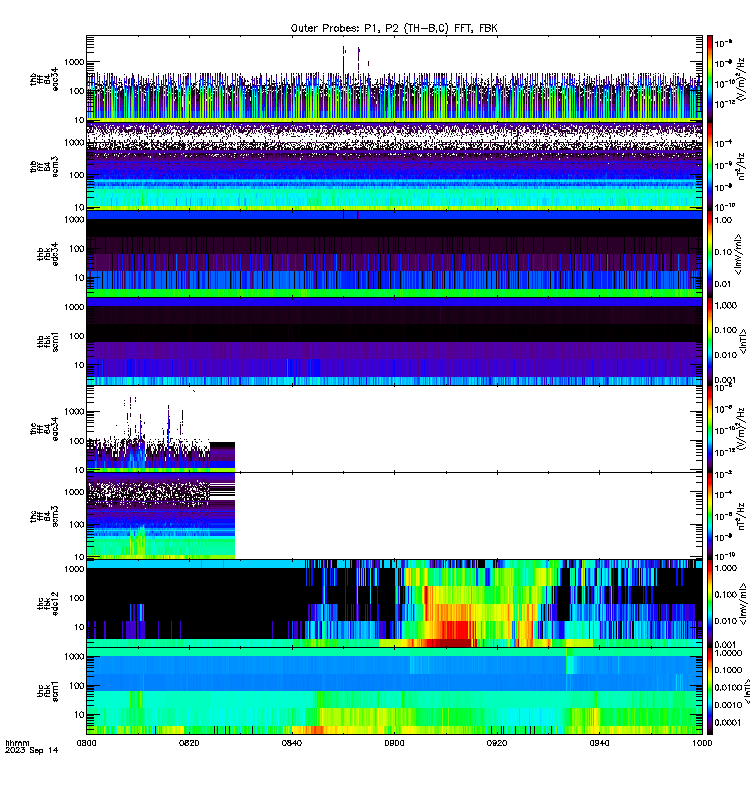Click the 'thb fbk scm1' panel label
Viewport: 750px width, 800px height.
point(48,341)
